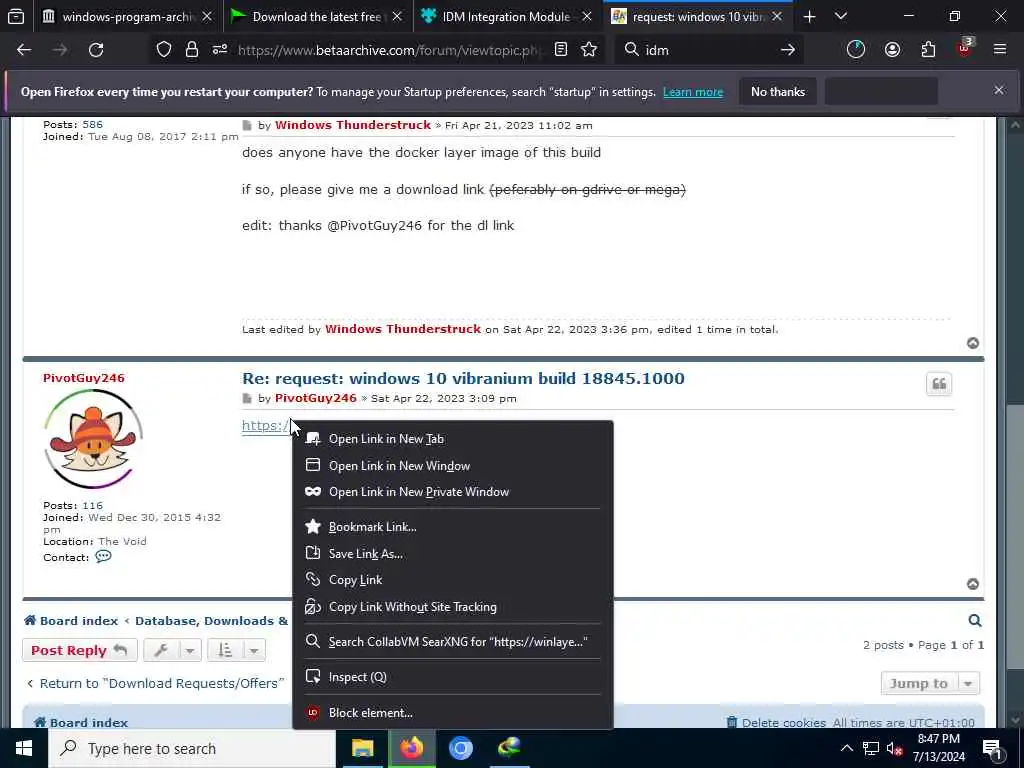Viewport: 1024px width, 768px height.
Task: Open the tracking protection shield icon
Action: [x=164, y=50]
